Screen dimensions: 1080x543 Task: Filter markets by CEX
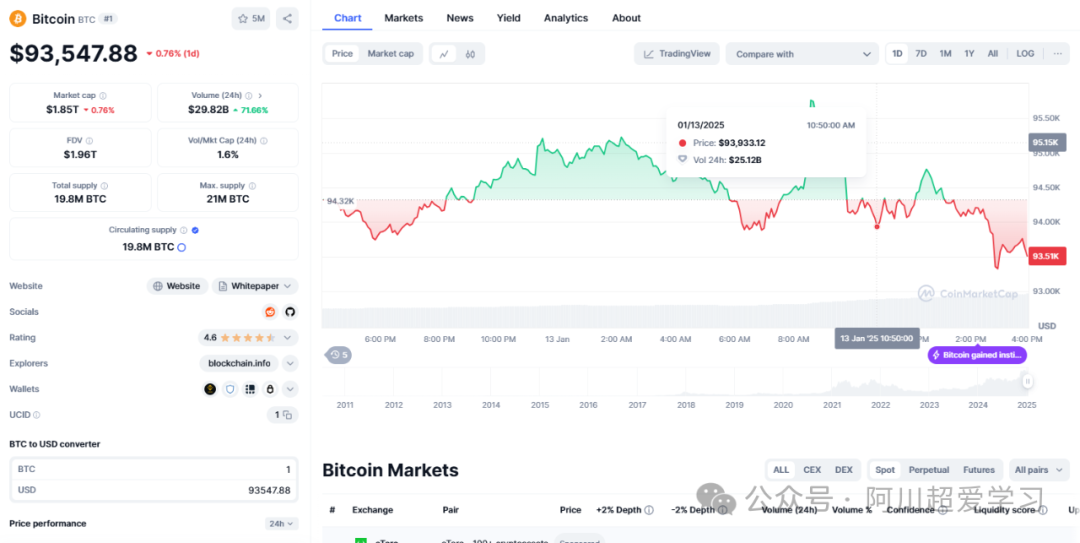[x=812, y=470]
